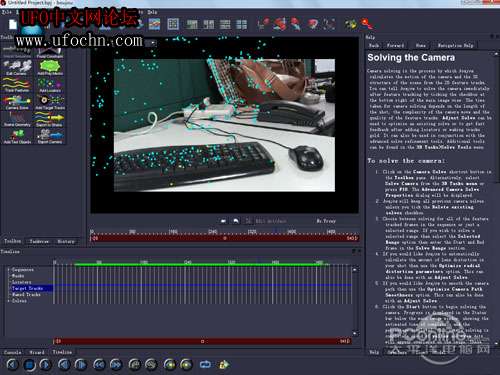Click the Camera Solve toolbox icon
The height and width of the screenshot is (375, 500).
coord(17,102)
